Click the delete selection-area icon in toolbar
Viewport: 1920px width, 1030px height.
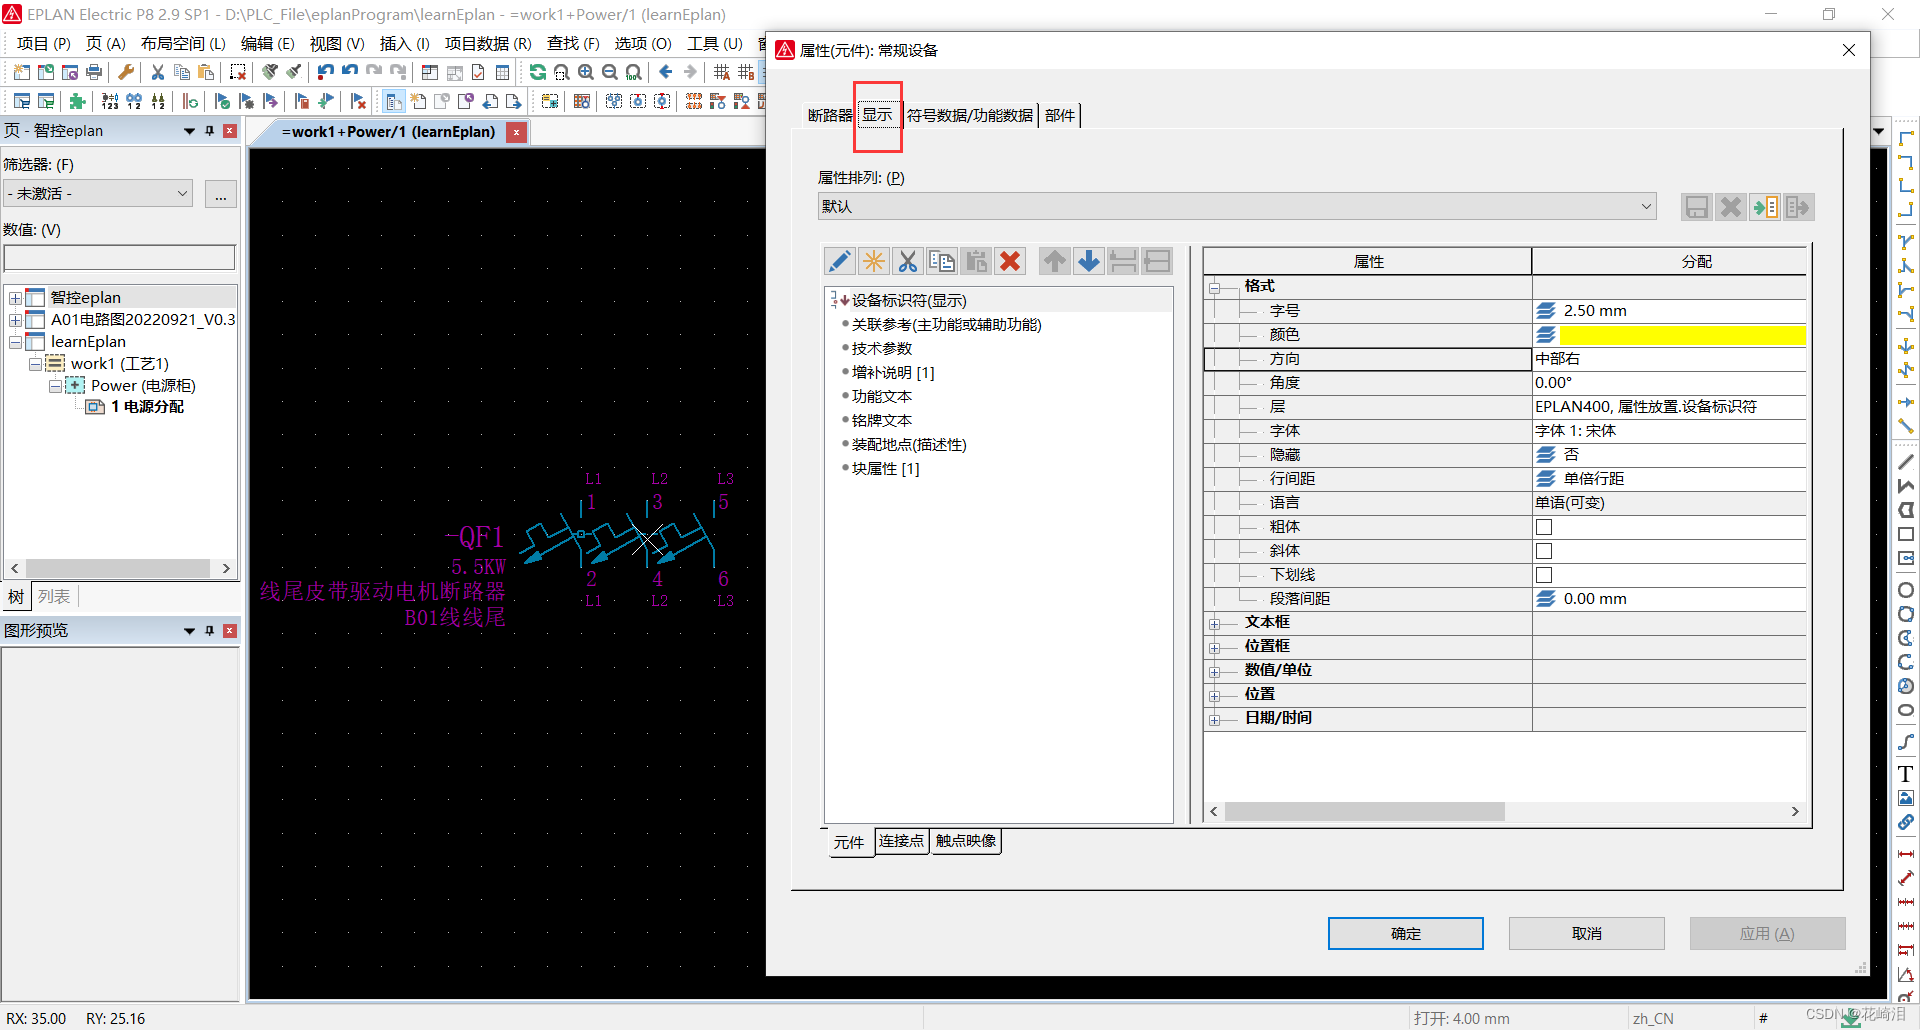tap(238, 72)
